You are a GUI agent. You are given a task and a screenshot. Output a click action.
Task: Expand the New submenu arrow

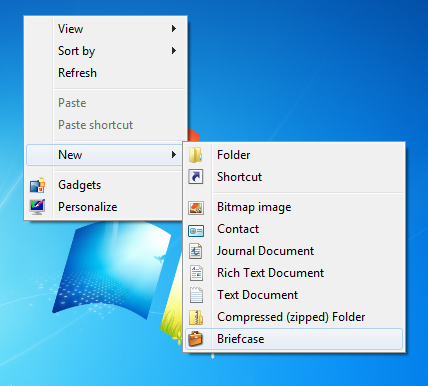click(174, 155)
